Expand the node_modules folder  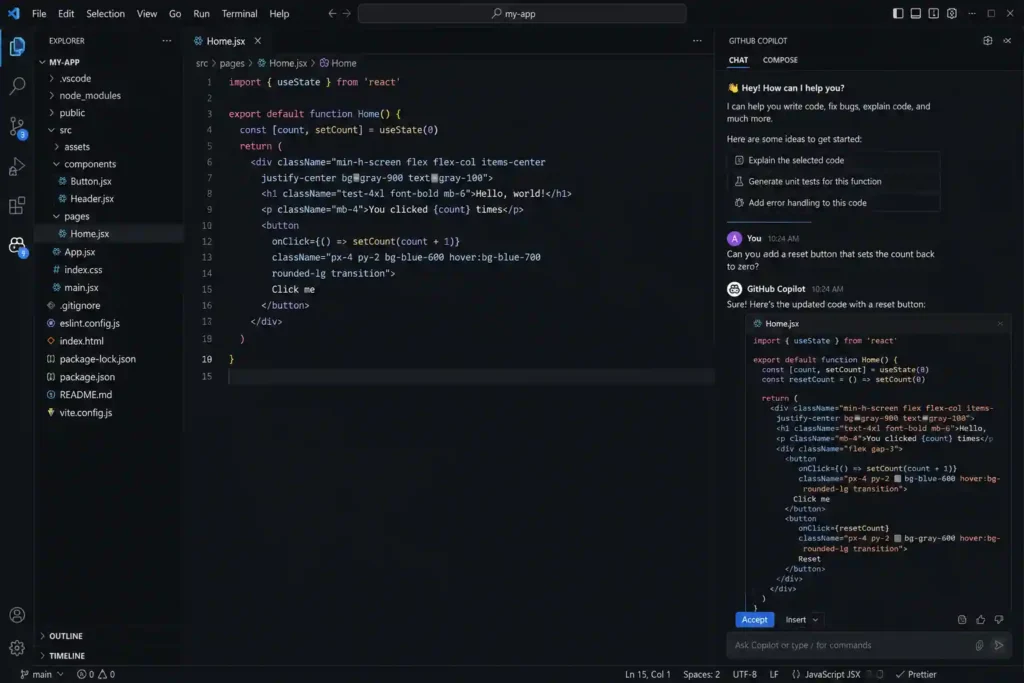[52, 95]
